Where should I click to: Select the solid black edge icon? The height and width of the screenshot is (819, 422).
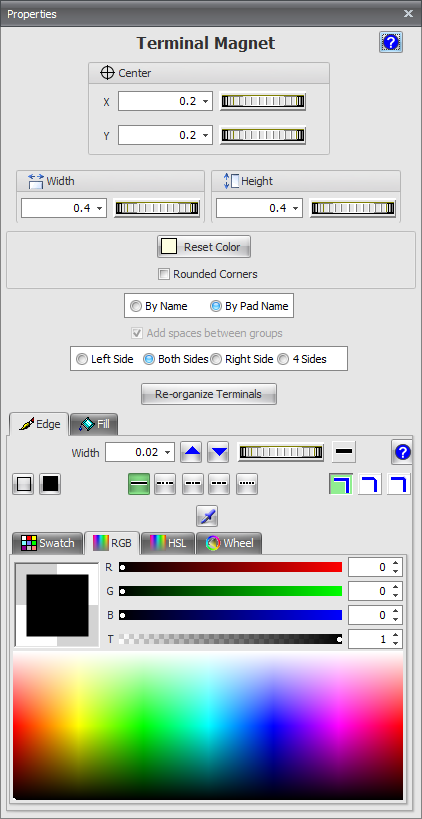pyautogui.click(x=50, y=484)
